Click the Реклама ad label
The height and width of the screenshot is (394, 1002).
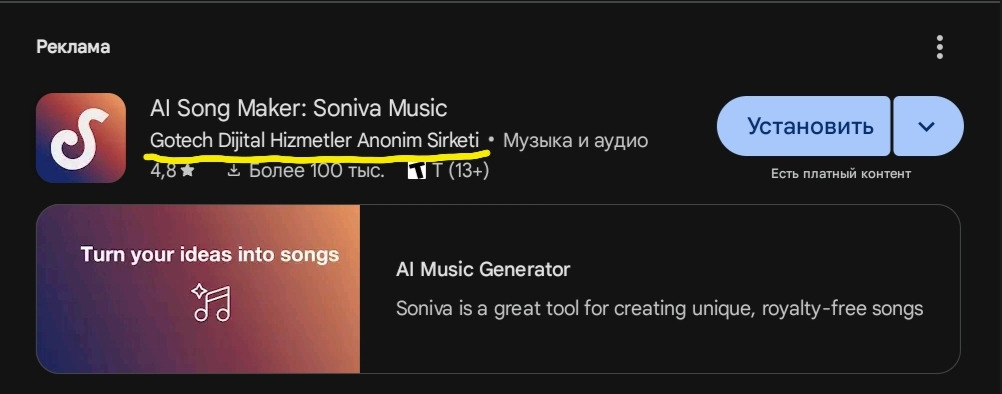73,47
